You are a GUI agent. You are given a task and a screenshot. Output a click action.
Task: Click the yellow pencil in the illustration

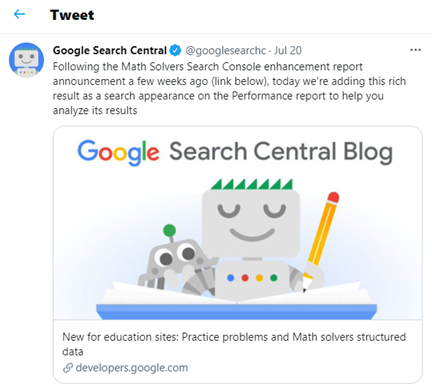(321, 239)
